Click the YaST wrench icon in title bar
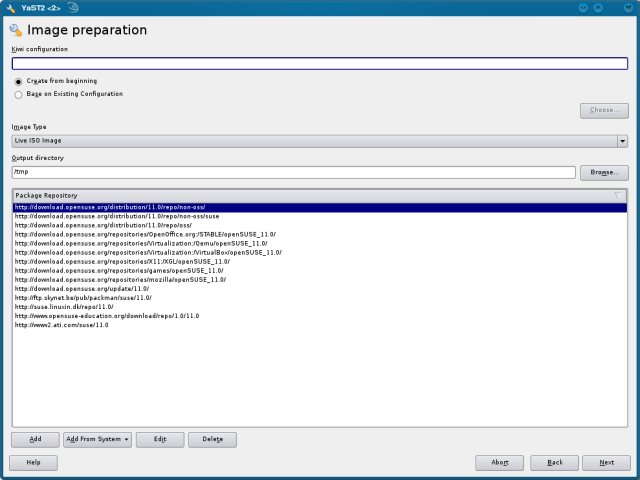Viewport: 640px width, 480px height. [x=11, y=8]
